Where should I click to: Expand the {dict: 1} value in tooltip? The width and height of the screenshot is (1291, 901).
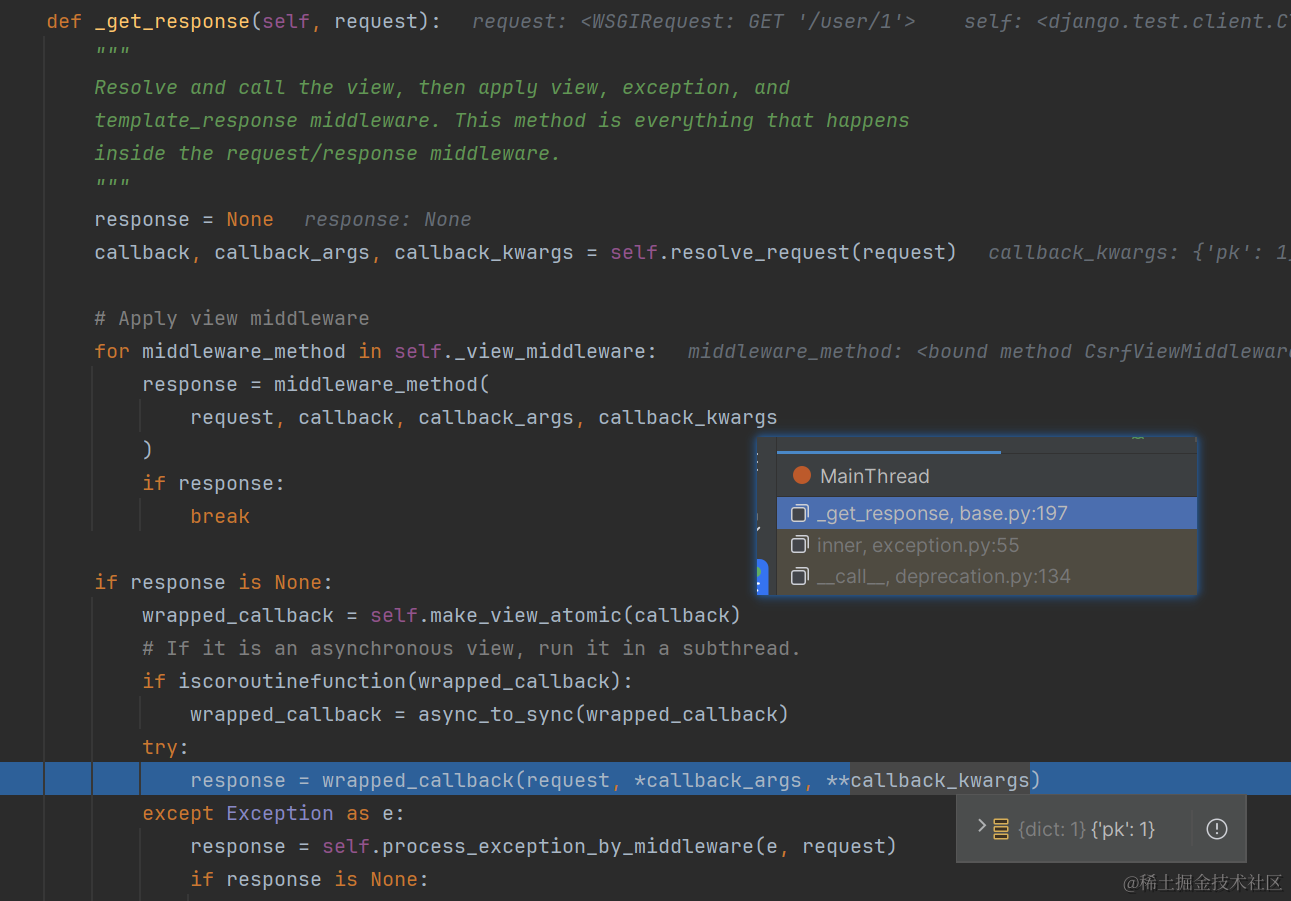click(x=981, y=827)
